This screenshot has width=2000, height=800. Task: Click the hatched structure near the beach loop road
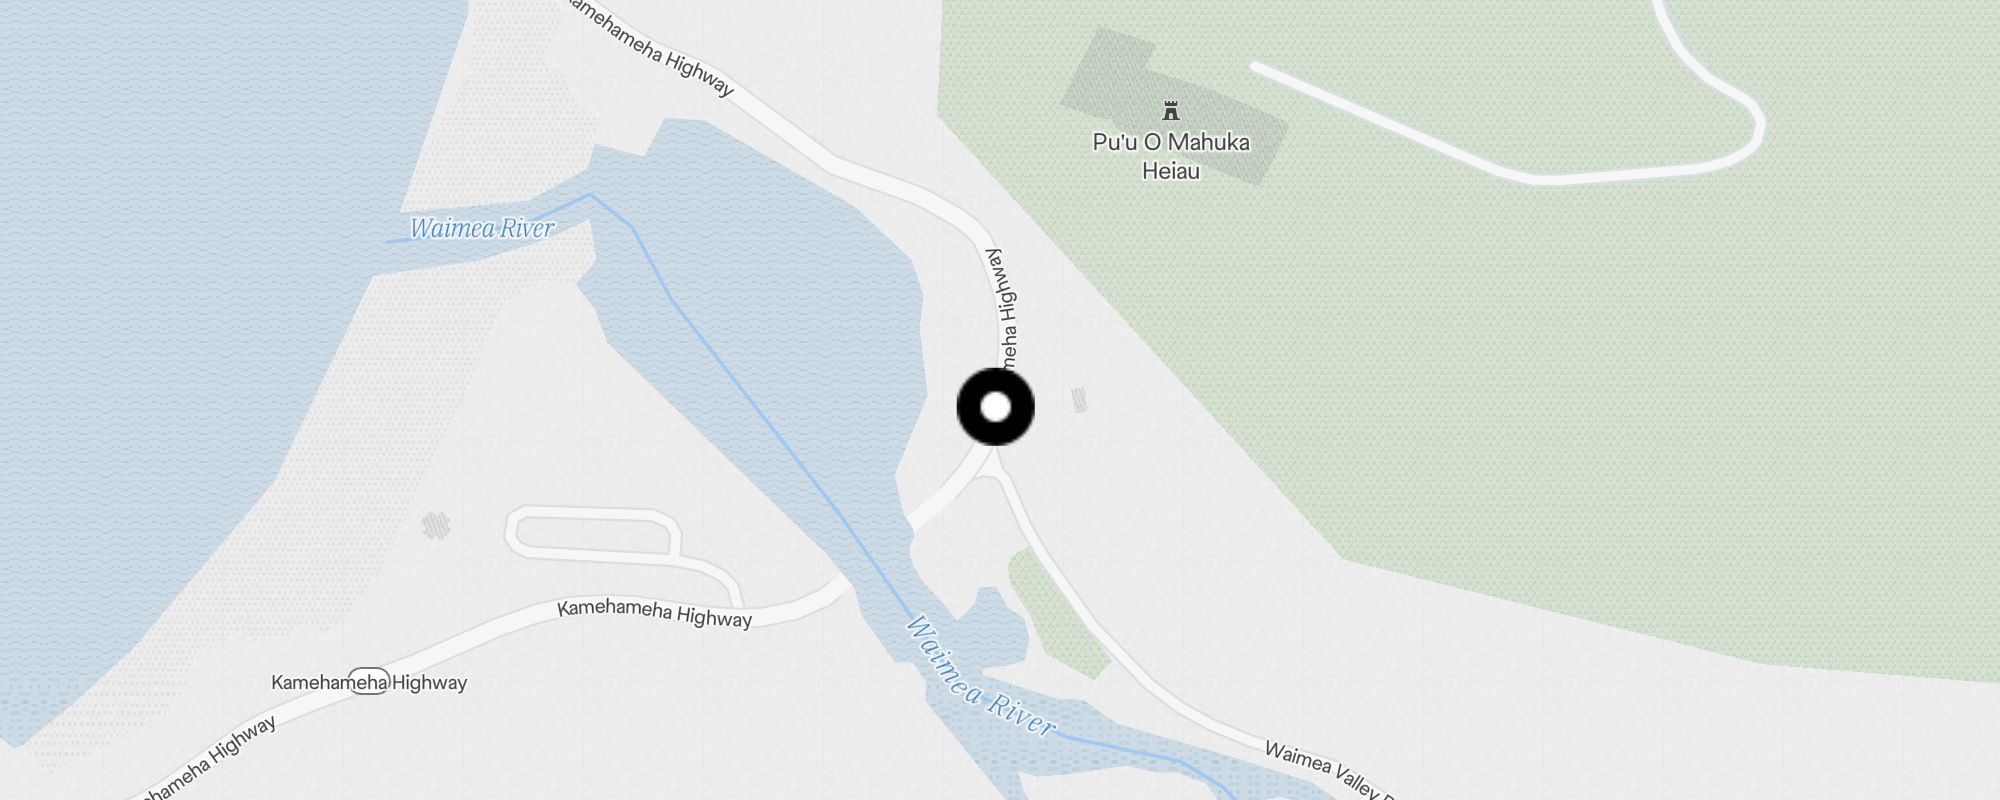click(x=435, y=525)
